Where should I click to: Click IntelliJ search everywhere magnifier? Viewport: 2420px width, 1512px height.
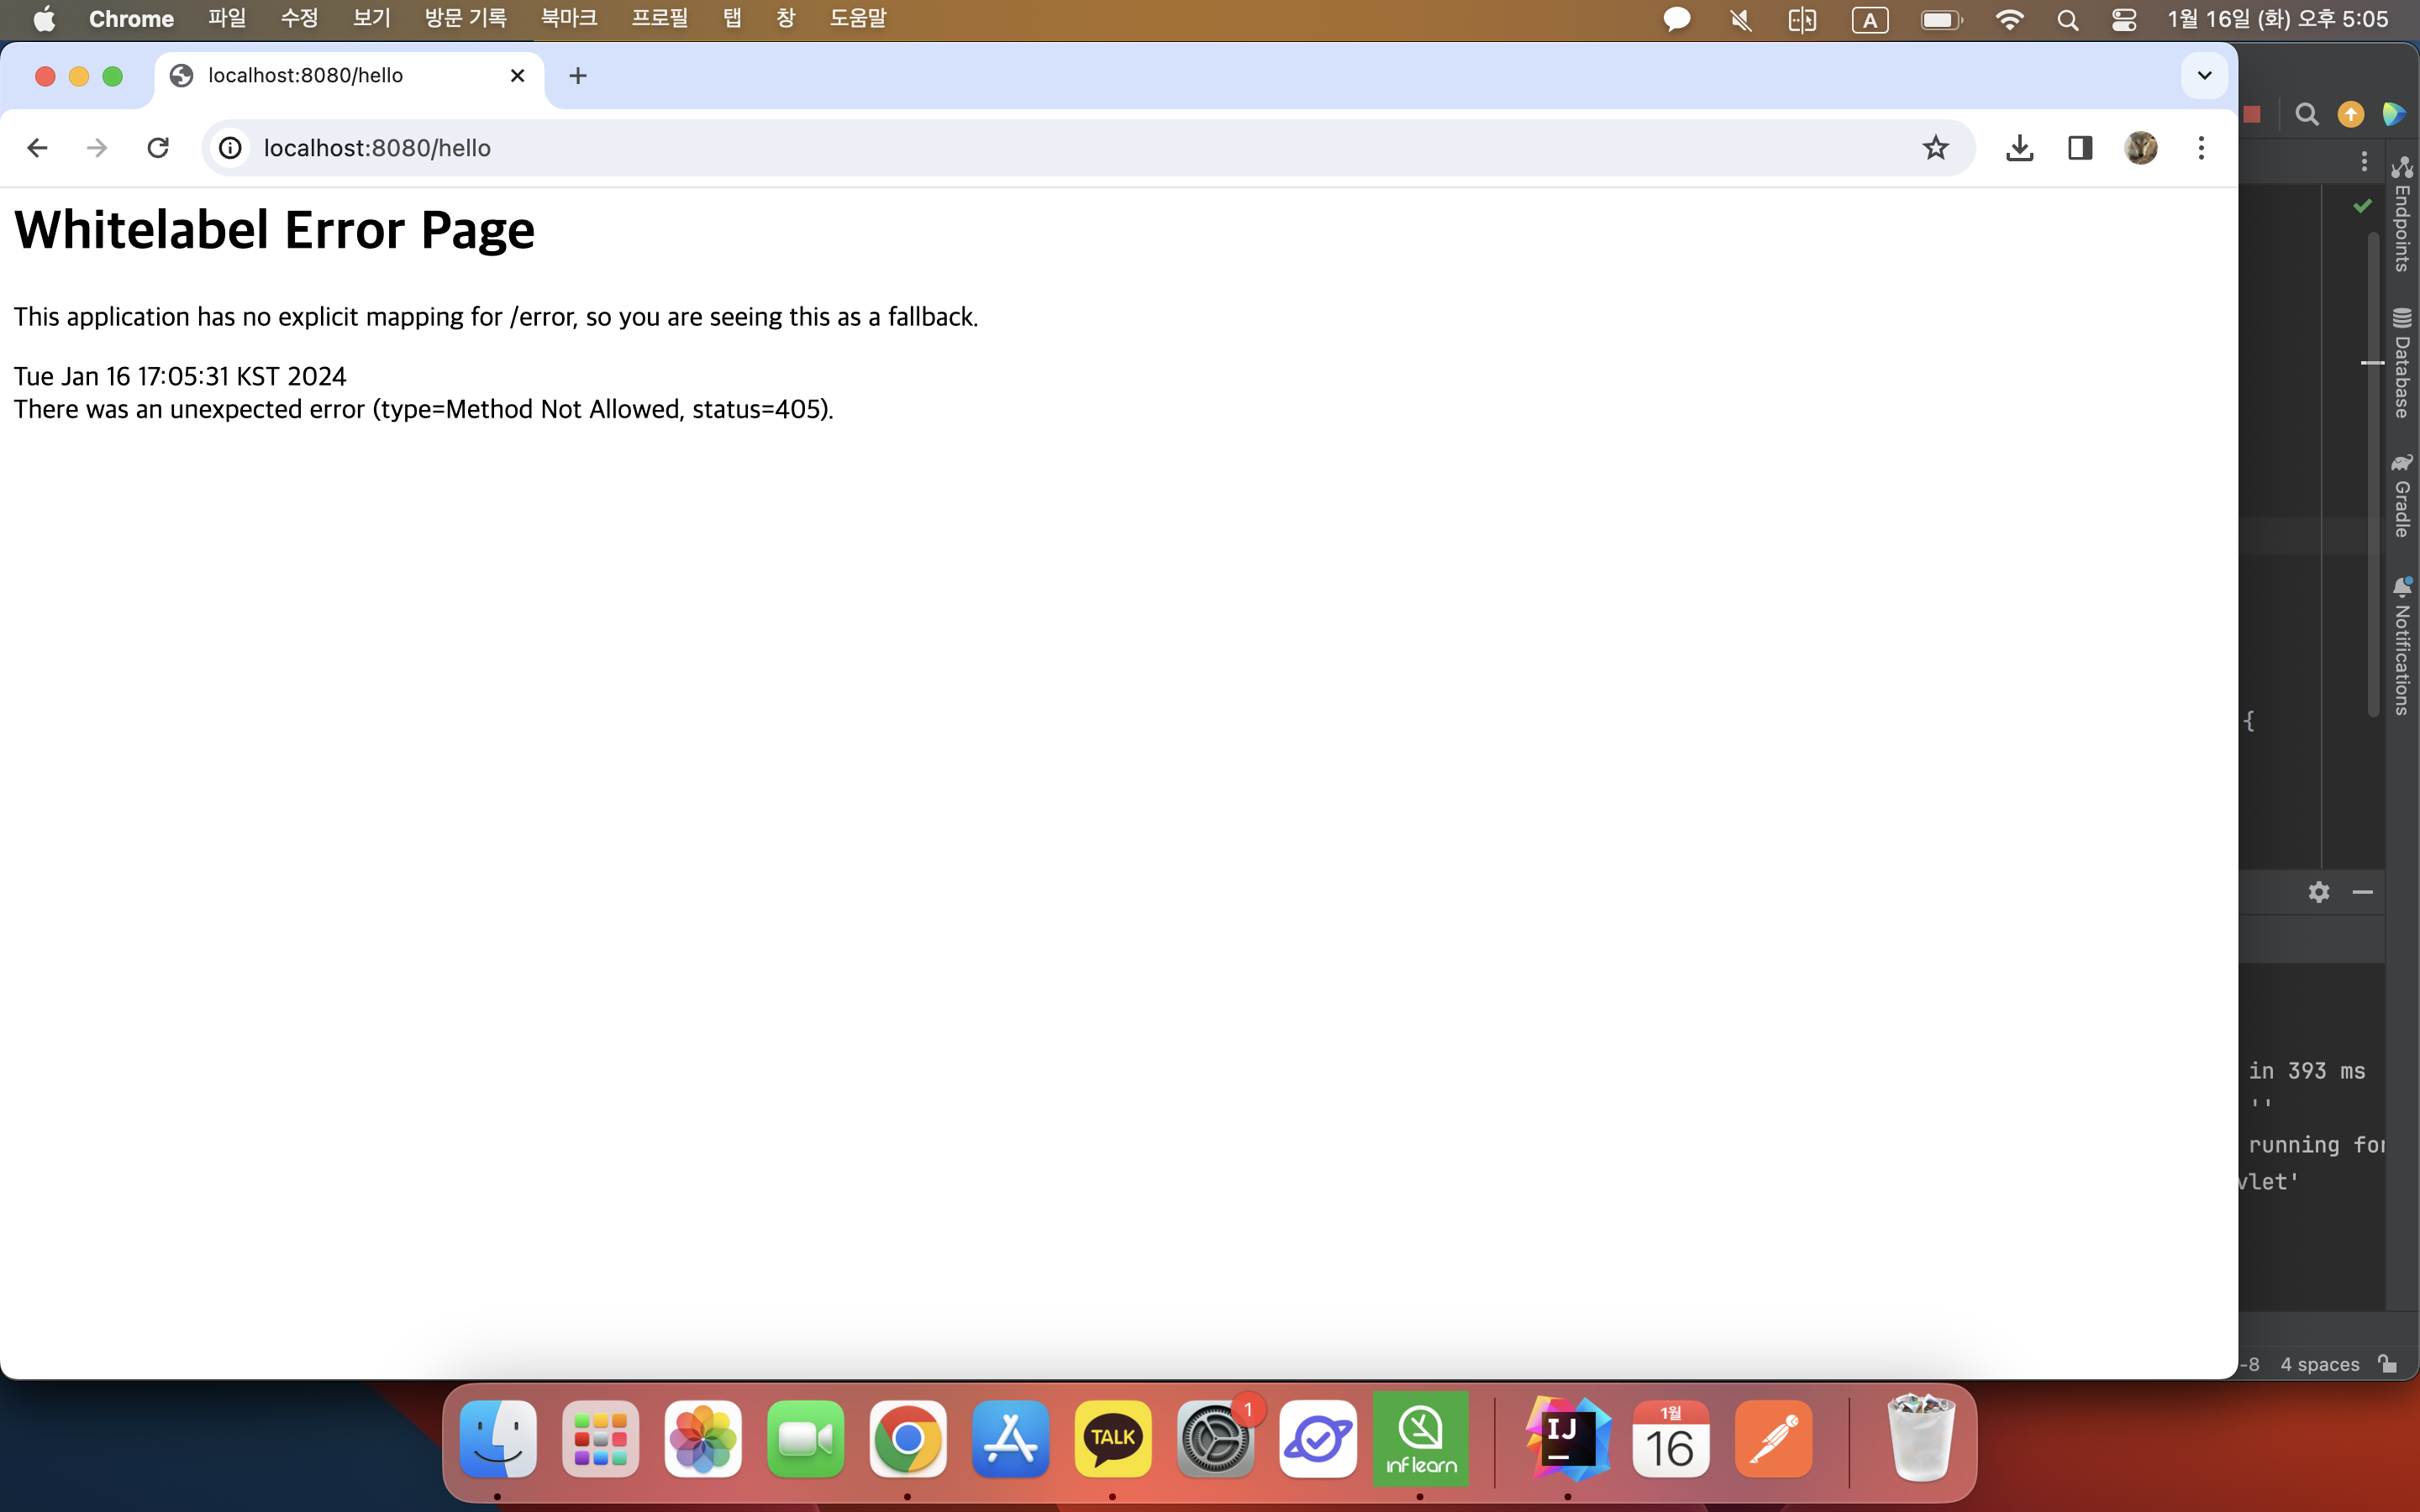[2306, 114]
